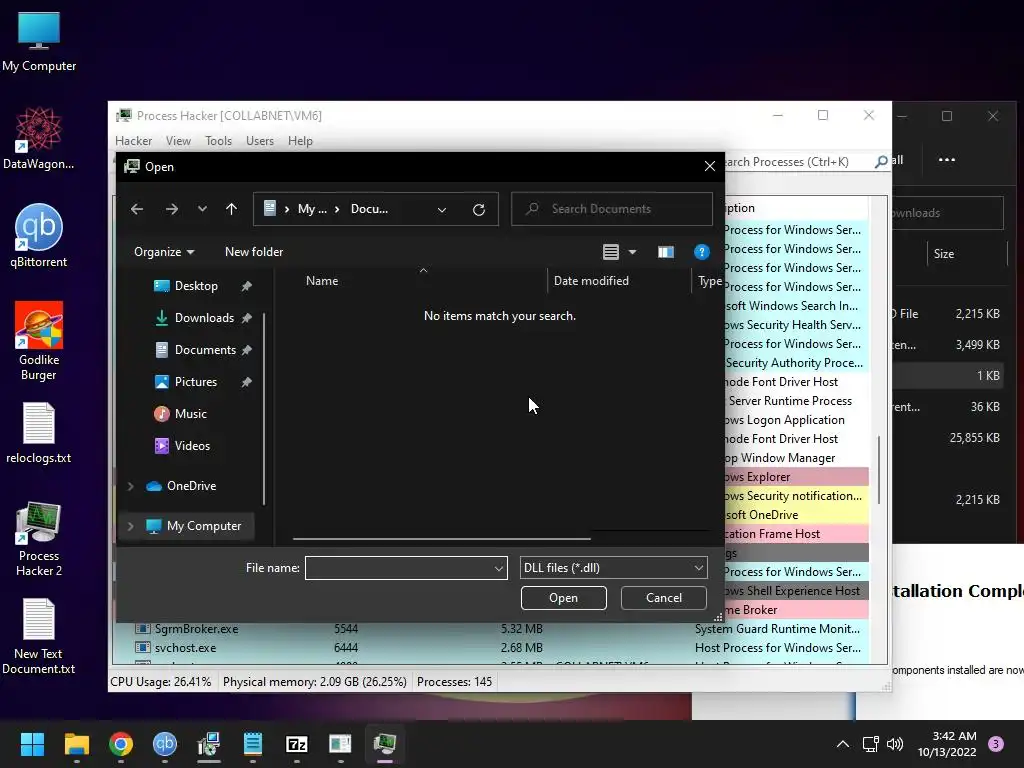1024x768 pixels.
Task: Go back in the Open dialog
Action: tap(136, 209)
